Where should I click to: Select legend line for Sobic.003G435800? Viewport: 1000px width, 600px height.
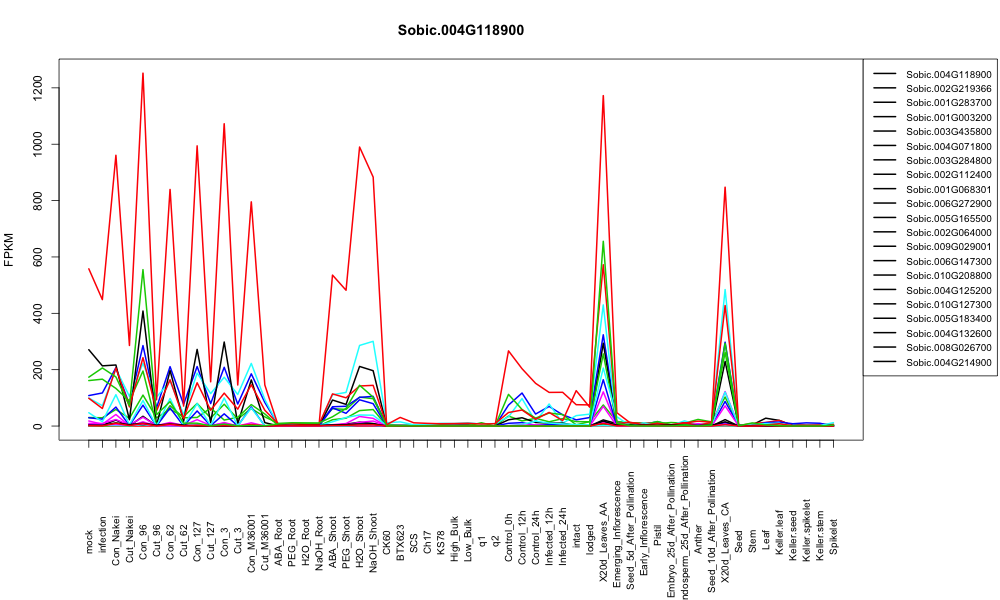click(885, 131)
